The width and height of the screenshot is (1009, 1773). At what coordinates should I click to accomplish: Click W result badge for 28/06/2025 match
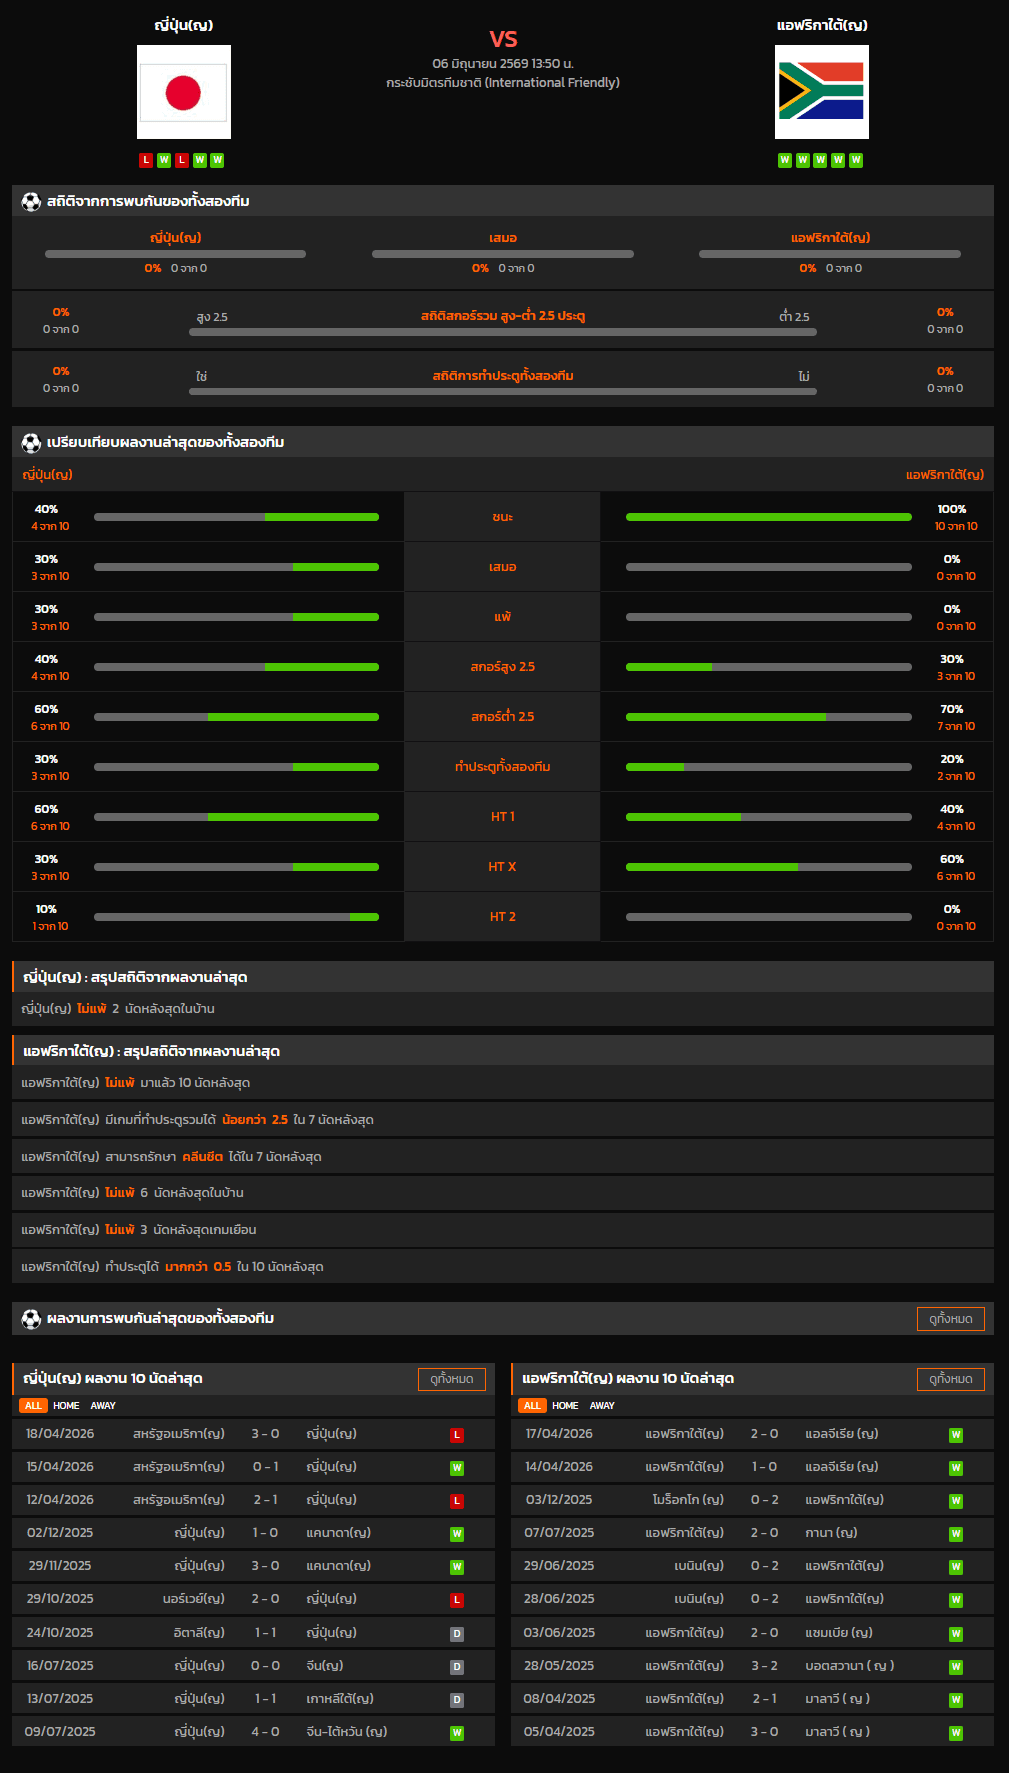[956, 1600]
